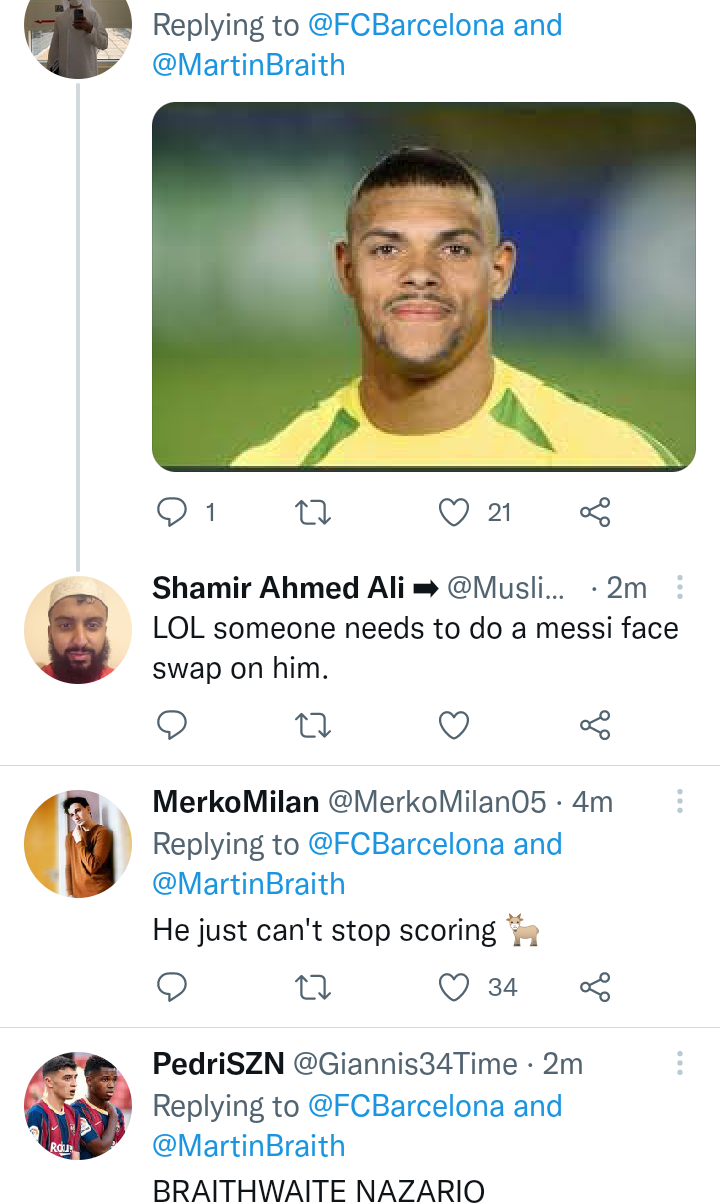View the footballer photo in yellow jersey
This screenshot has height=1204, width=720.
coord(424,286)
